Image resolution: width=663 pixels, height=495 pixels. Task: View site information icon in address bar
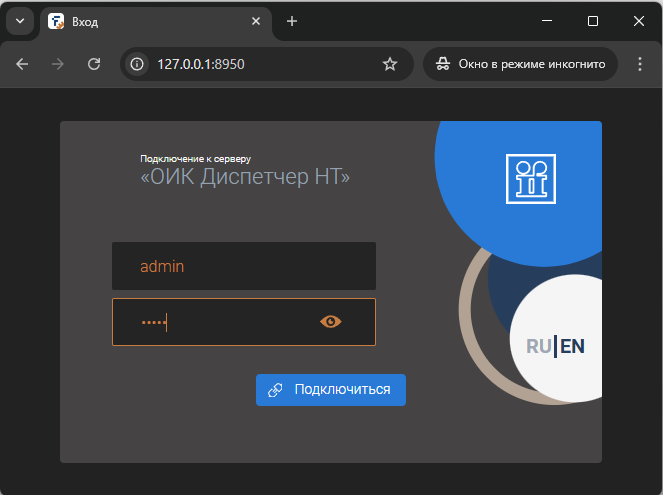click(138, 64)
